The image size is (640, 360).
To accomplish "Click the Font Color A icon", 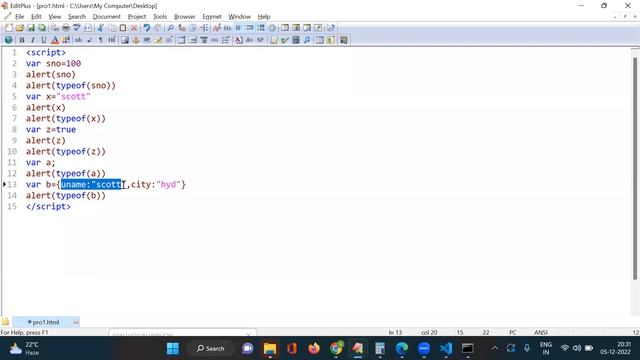I will tap(55, 40).
